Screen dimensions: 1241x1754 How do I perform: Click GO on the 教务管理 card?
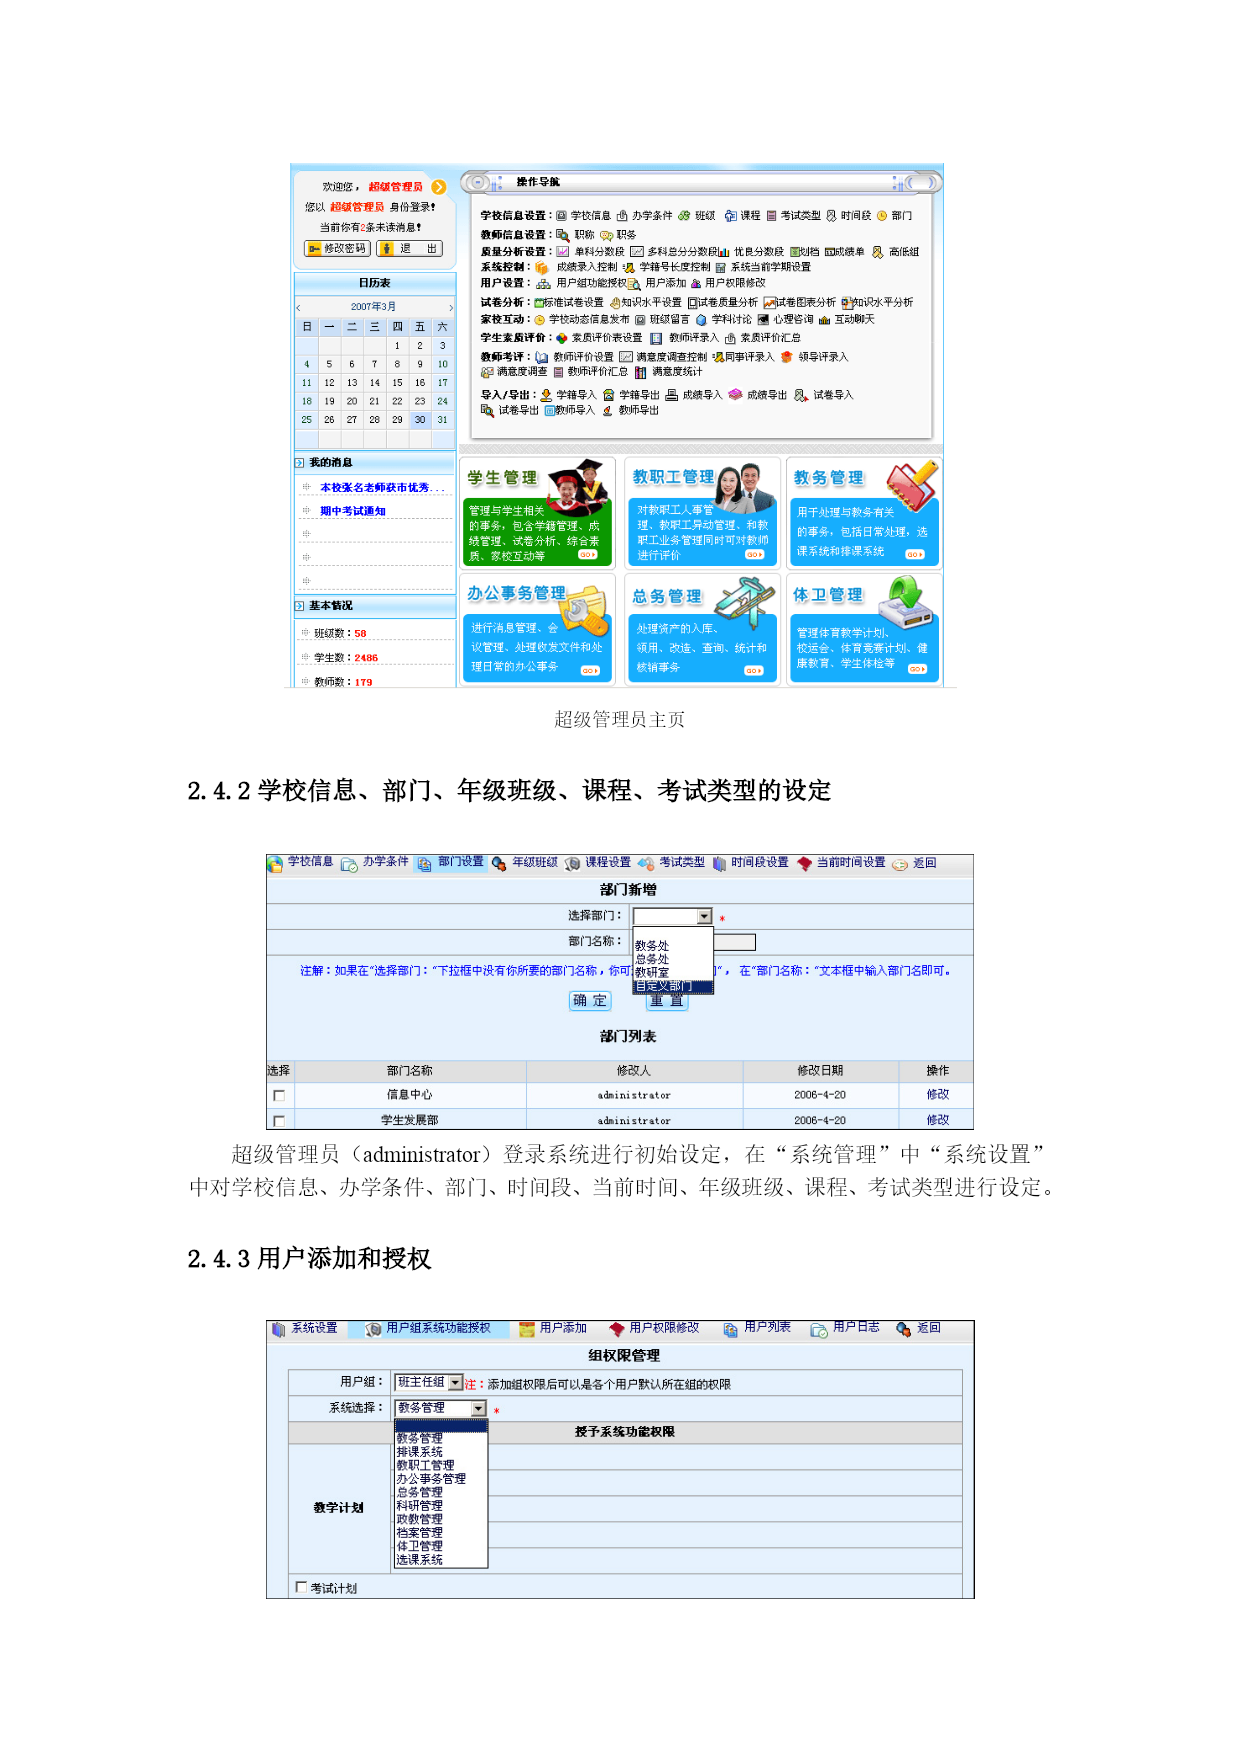(915, 554)
